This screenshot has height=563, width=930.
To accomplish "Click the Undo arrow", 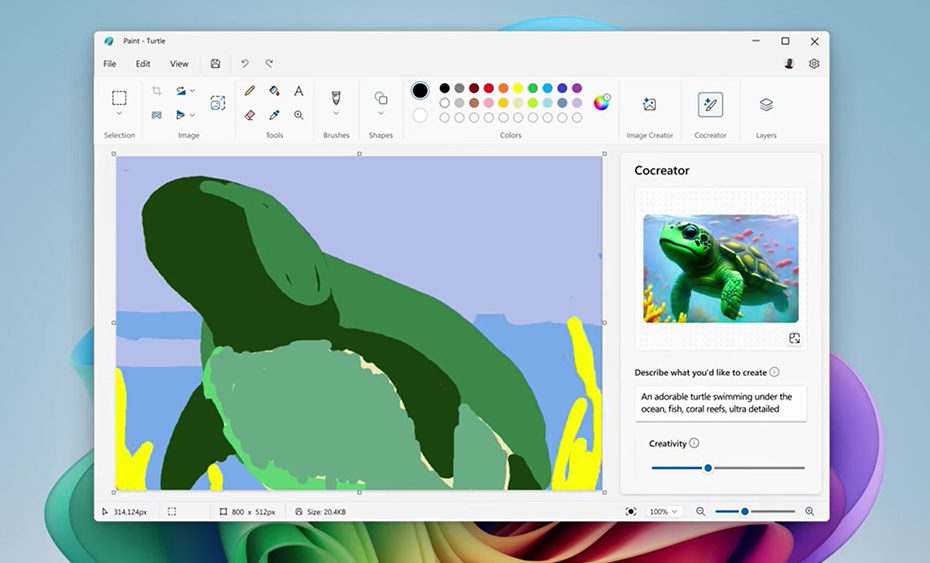I will [245, 63].
